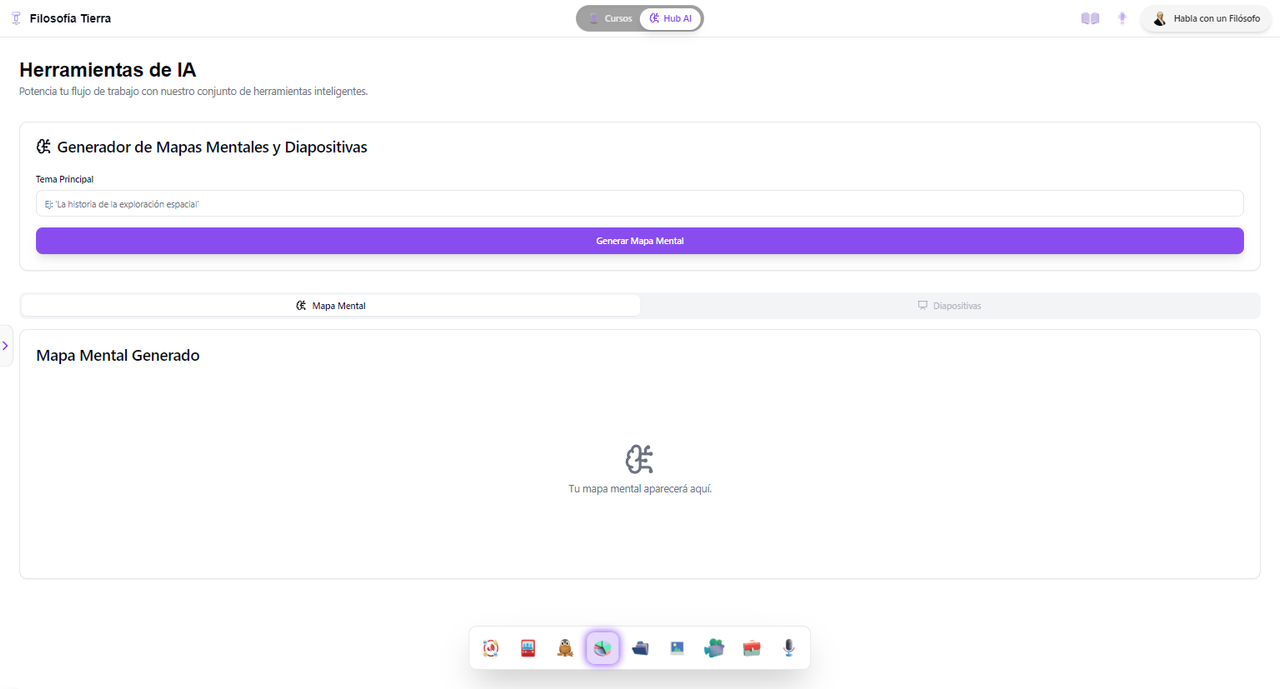
Task: Click Generador de Mapas Mentales y Diapositivas title
Action: [212, 147]
